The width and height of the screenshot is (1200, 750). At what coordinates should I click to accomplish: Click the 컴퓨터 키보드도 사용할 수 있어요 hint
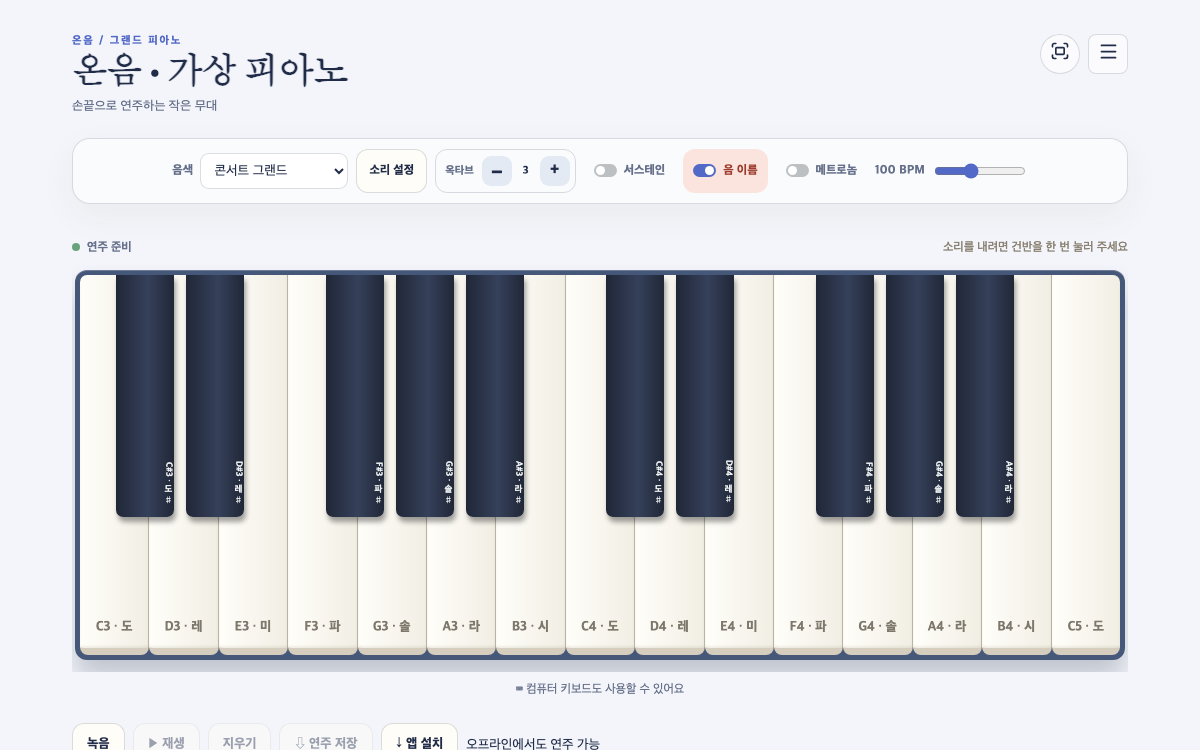click(600, 689)
